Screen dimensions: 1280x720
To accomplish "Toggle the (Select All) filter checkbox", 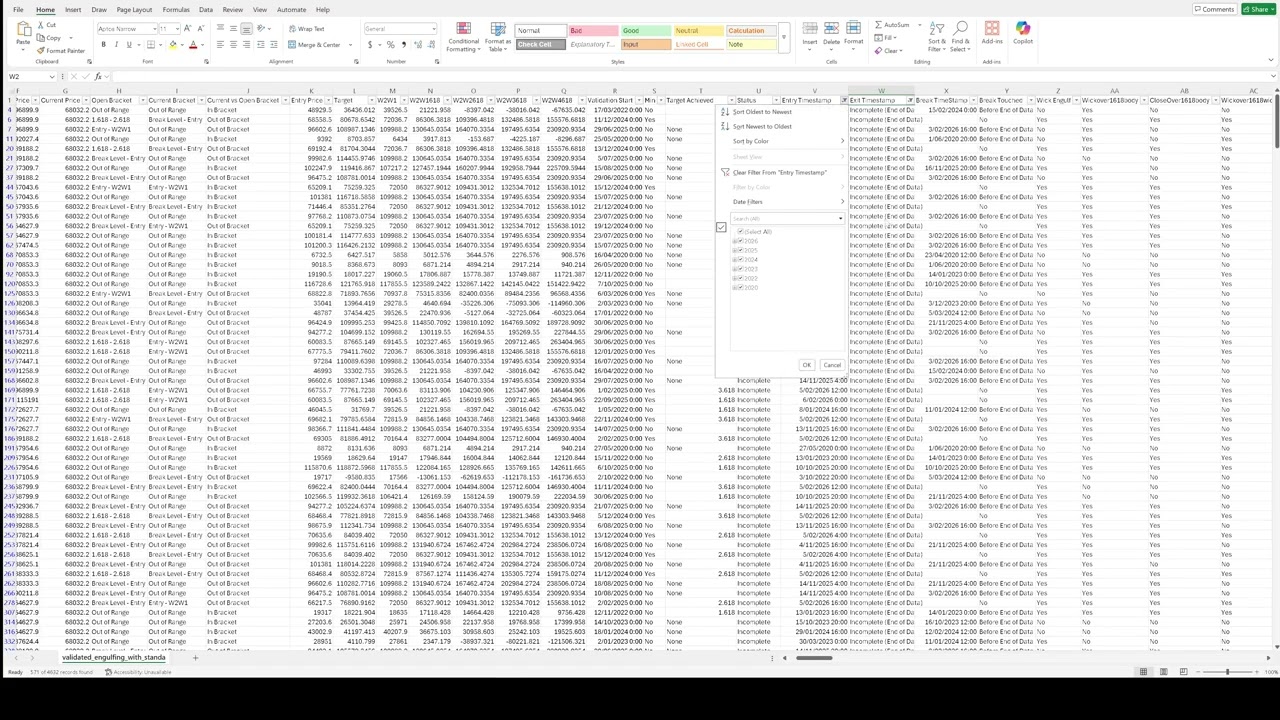I will tap(740, 232).
